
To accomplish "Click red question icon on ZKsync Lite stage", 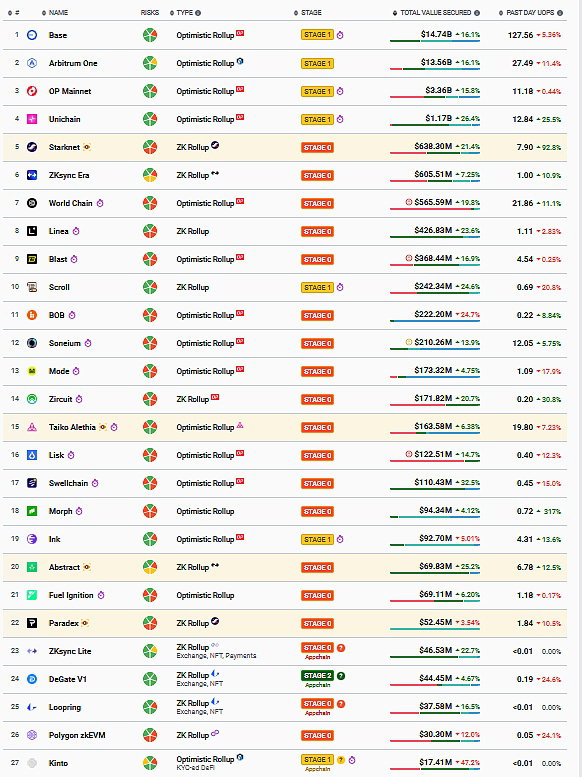I will pyautogui.click(x=341, y=648).
